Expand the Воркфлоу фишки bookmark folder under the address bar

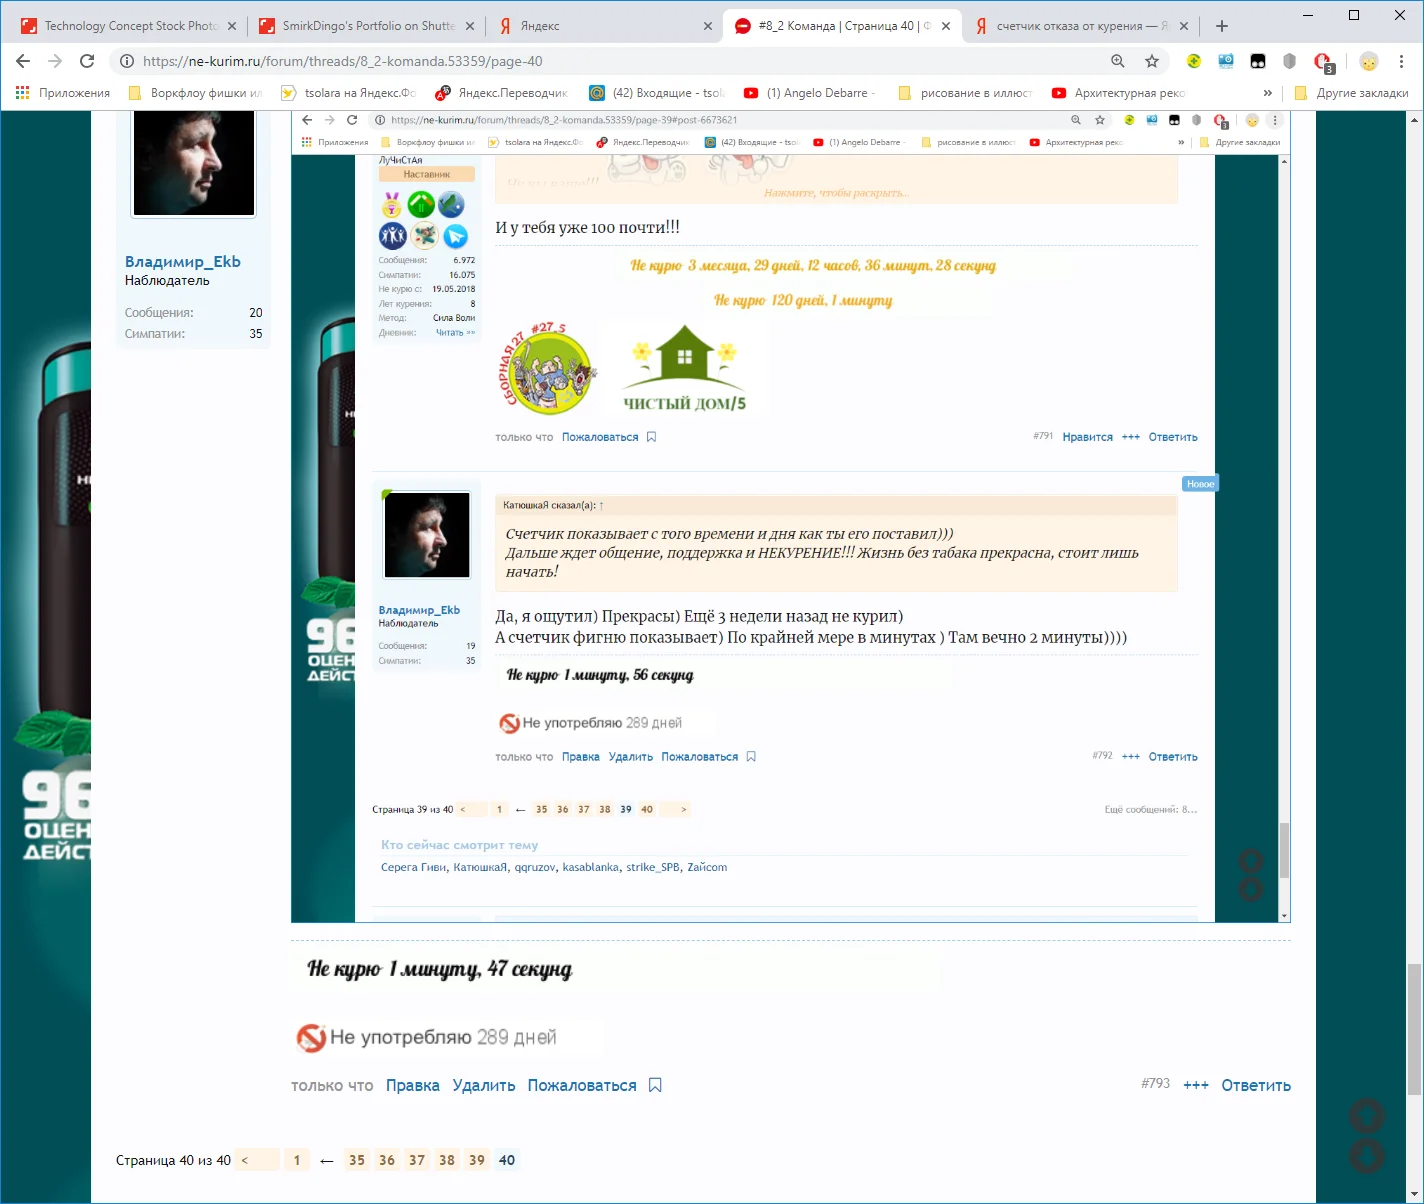coord(195,93)
